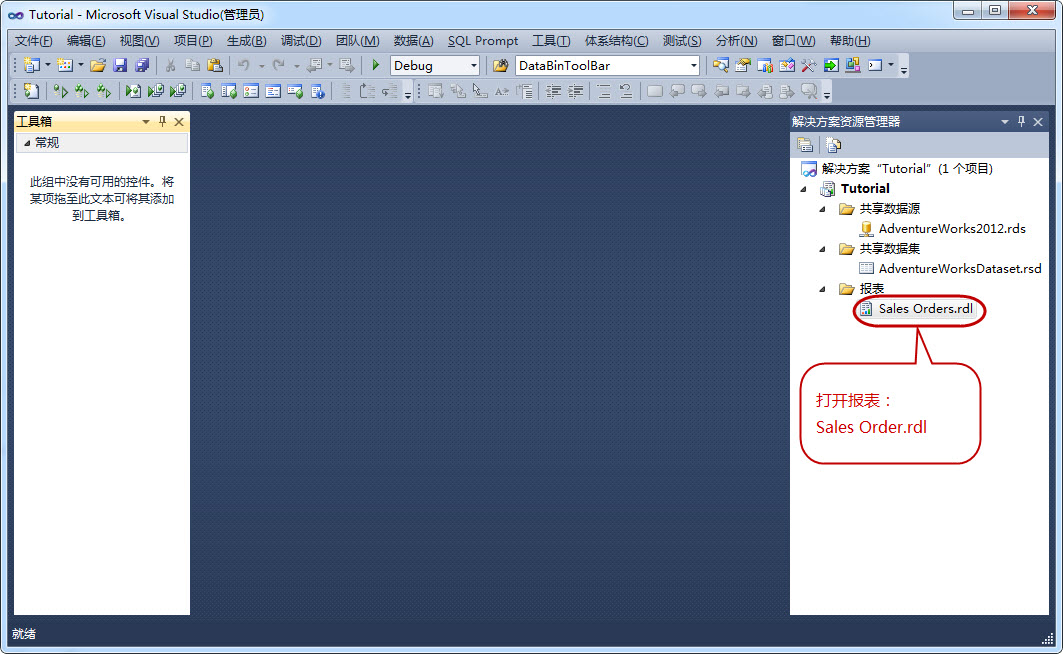Open dropdown arrow next to Add New Item
Screen dimensions: 1063x654
click(x=81, y=65)
